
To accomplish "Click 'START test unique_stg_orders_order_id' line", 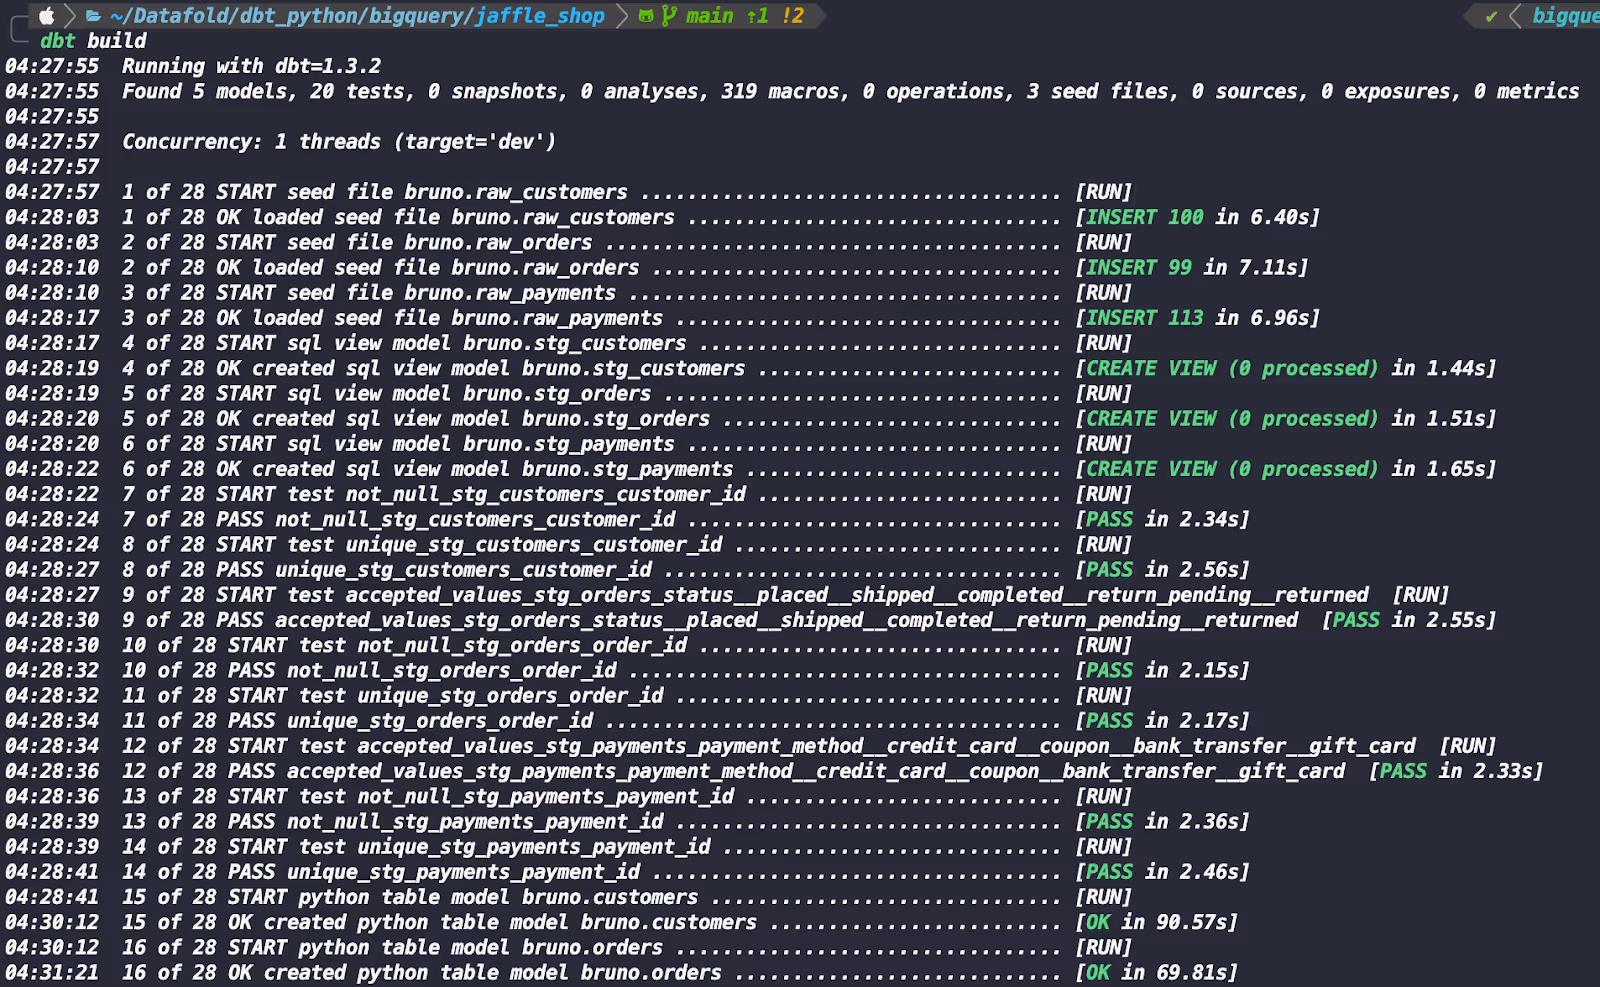I will [446, 695].
